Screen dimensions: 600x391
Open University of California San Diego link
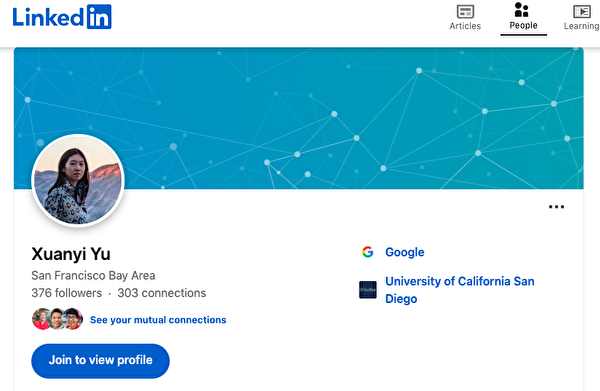tap(460, 290)
